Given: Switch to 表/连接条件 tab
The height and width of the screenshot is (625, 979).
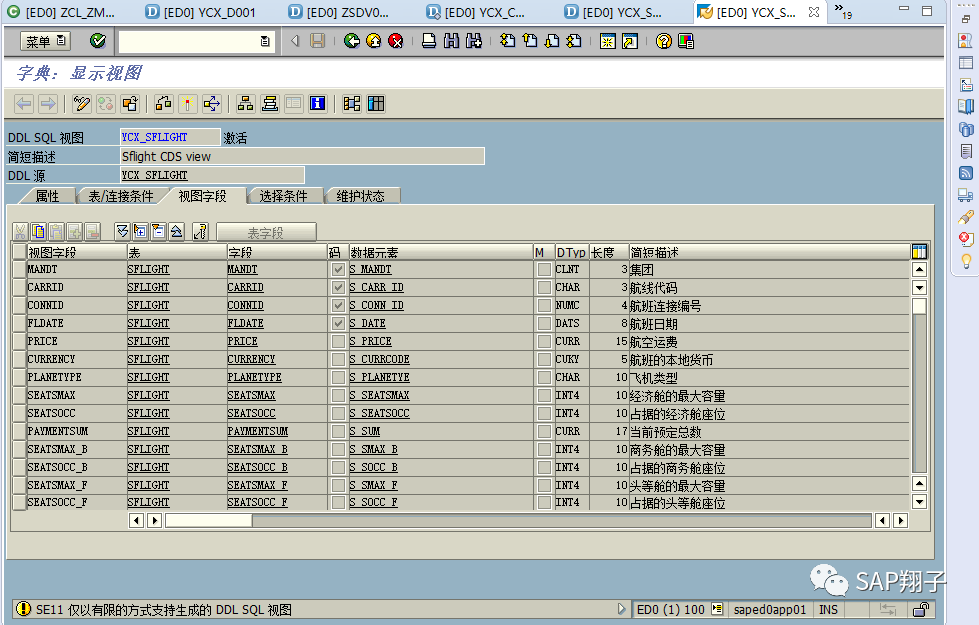Looking at the screenshot, I should (x=121, y=196).
